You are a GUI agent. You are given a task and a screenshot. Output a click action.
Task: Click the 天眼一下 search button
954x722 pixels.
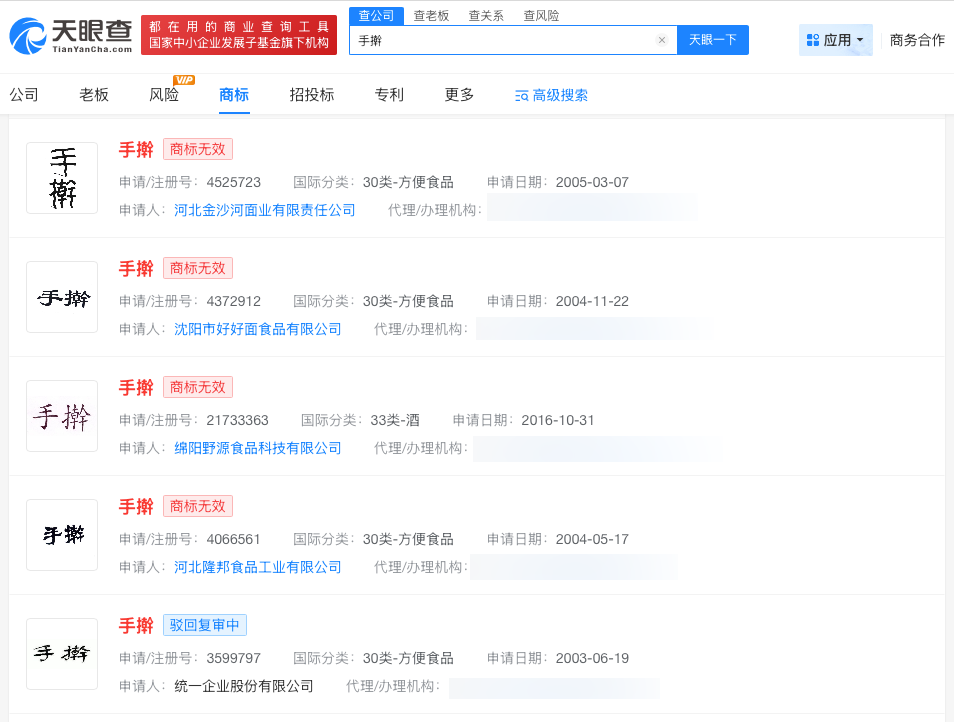[x=712, y=40]
